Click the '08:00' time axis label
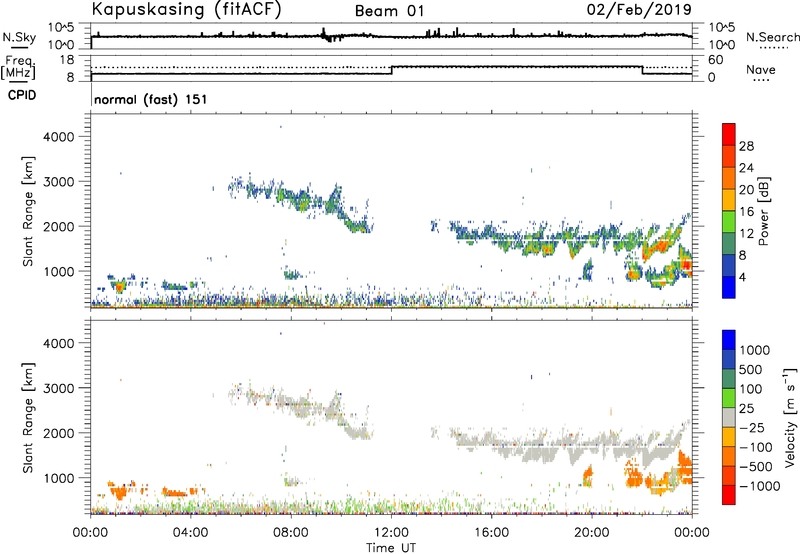800x554 pixels. [291, 533]
